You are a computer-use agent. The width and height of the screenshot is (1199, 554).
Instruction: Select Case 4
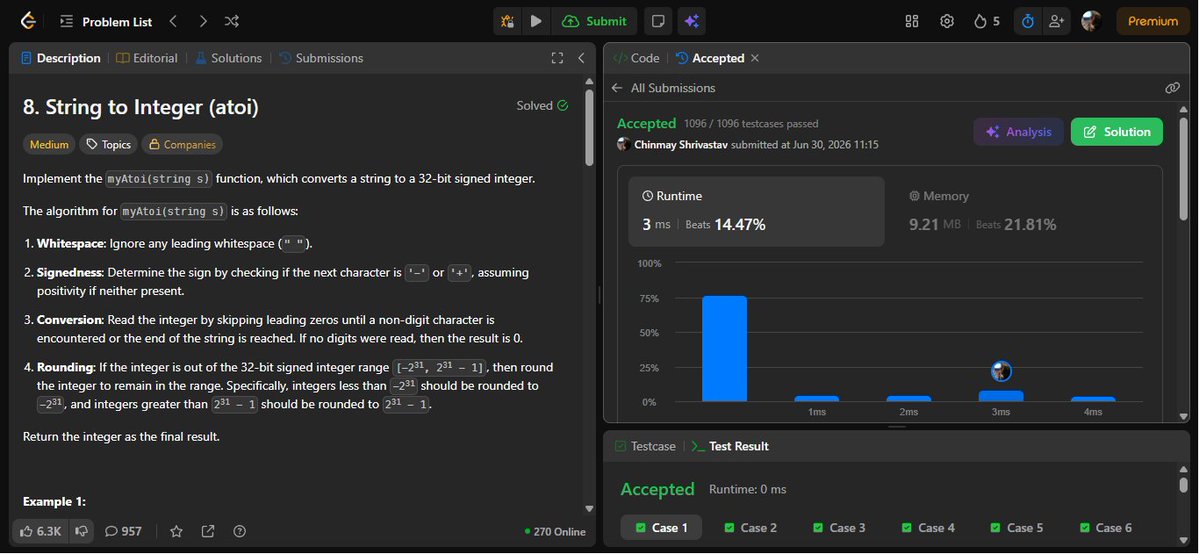928,527
